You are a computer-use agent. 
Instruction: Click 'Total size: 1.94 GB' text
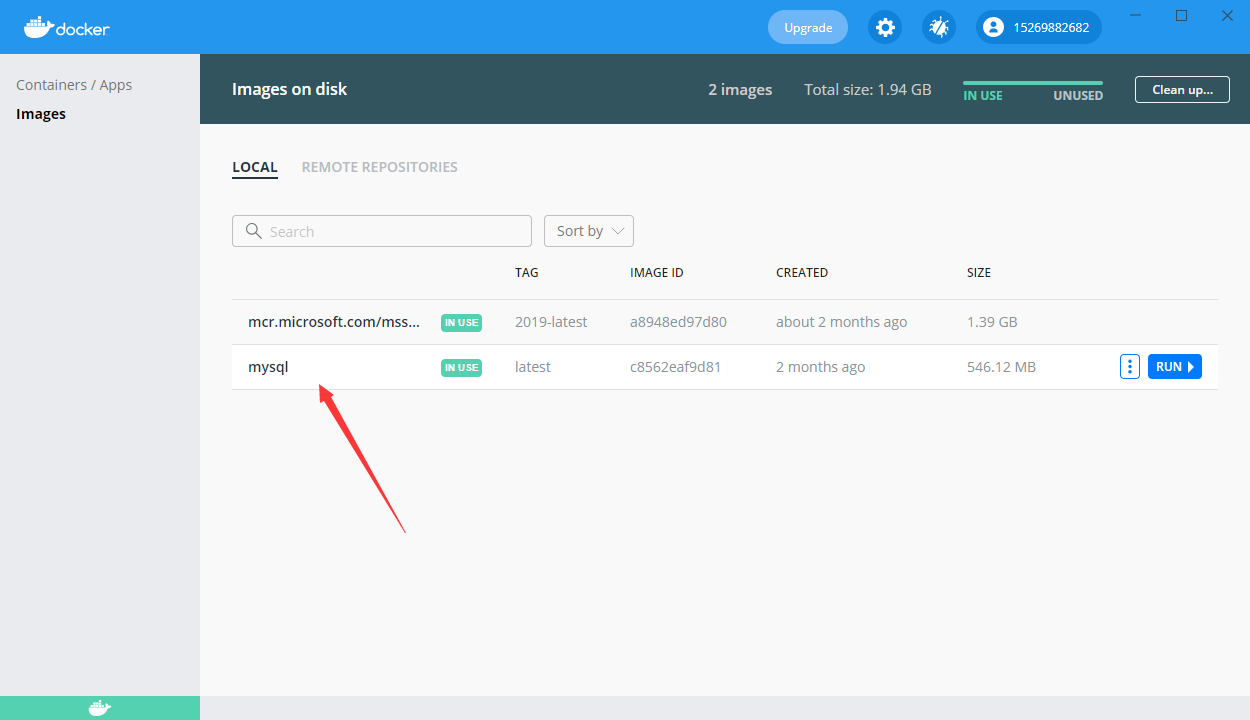click(868, 89)
